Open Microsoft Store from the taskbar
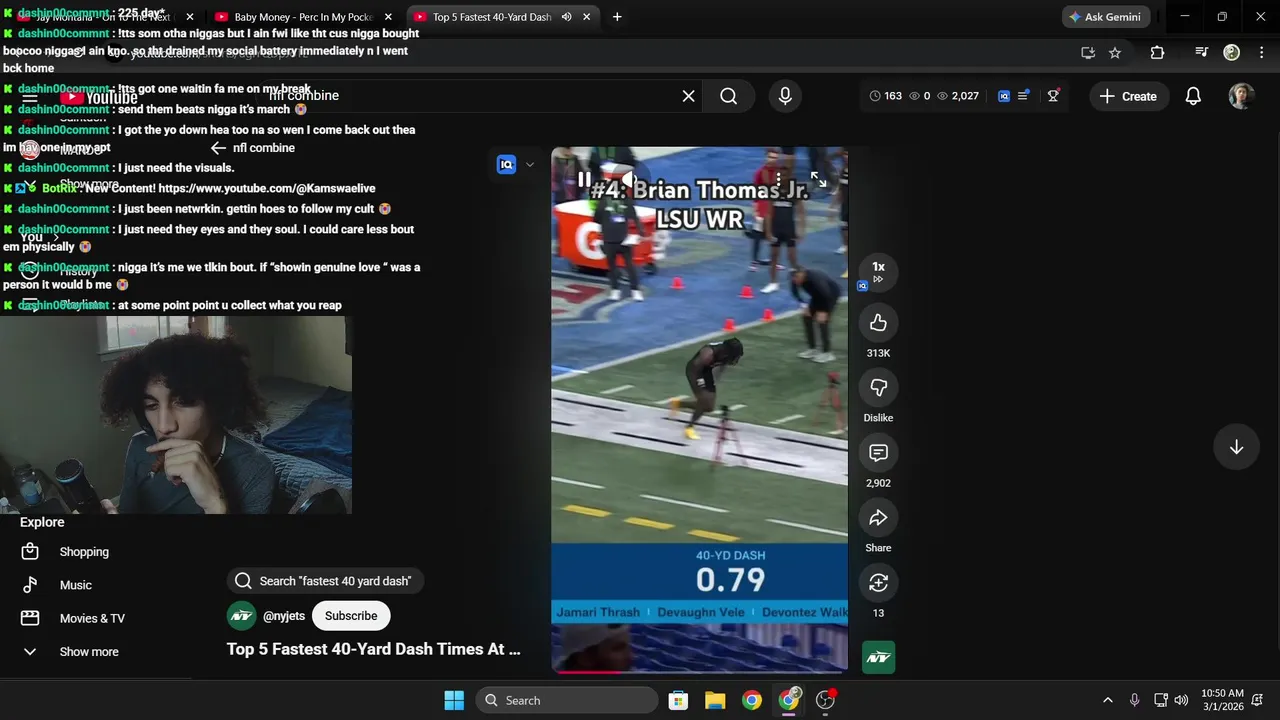The width and height of the screenshot is (1280, 720). [678, 700]
